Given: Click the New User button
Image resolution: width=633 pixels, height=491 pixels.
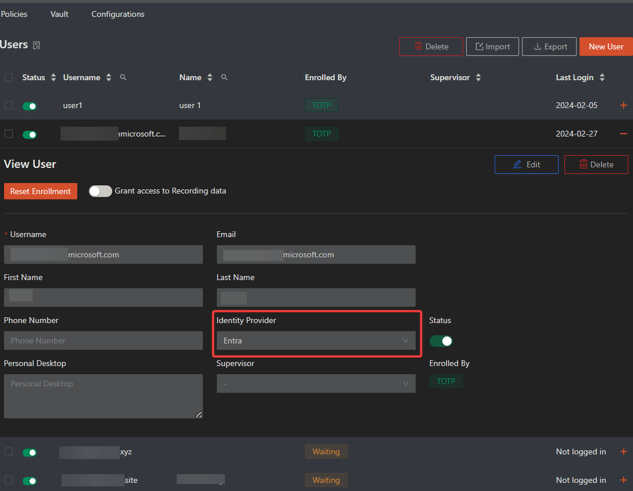Looking at the screenshot, I should click(x=605, y=47).
